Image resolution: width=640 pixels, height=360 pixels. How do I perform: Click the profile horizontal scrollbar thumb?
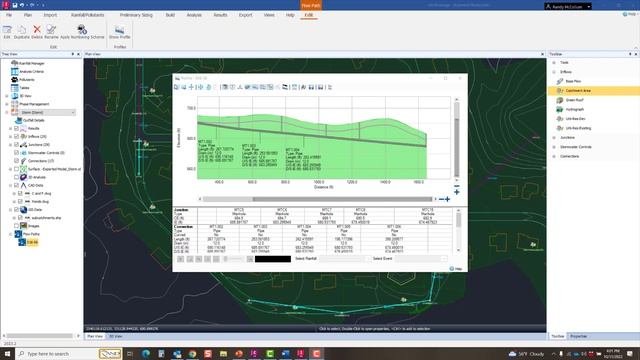click(x=342, y=199)
